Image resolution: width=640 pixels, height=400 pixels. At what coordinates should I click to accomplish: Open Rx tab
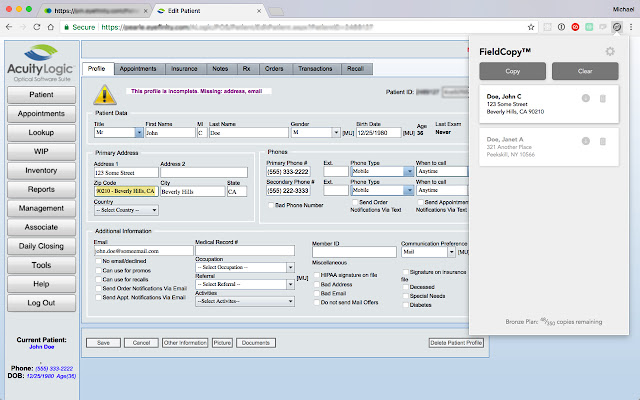point(246,69)
